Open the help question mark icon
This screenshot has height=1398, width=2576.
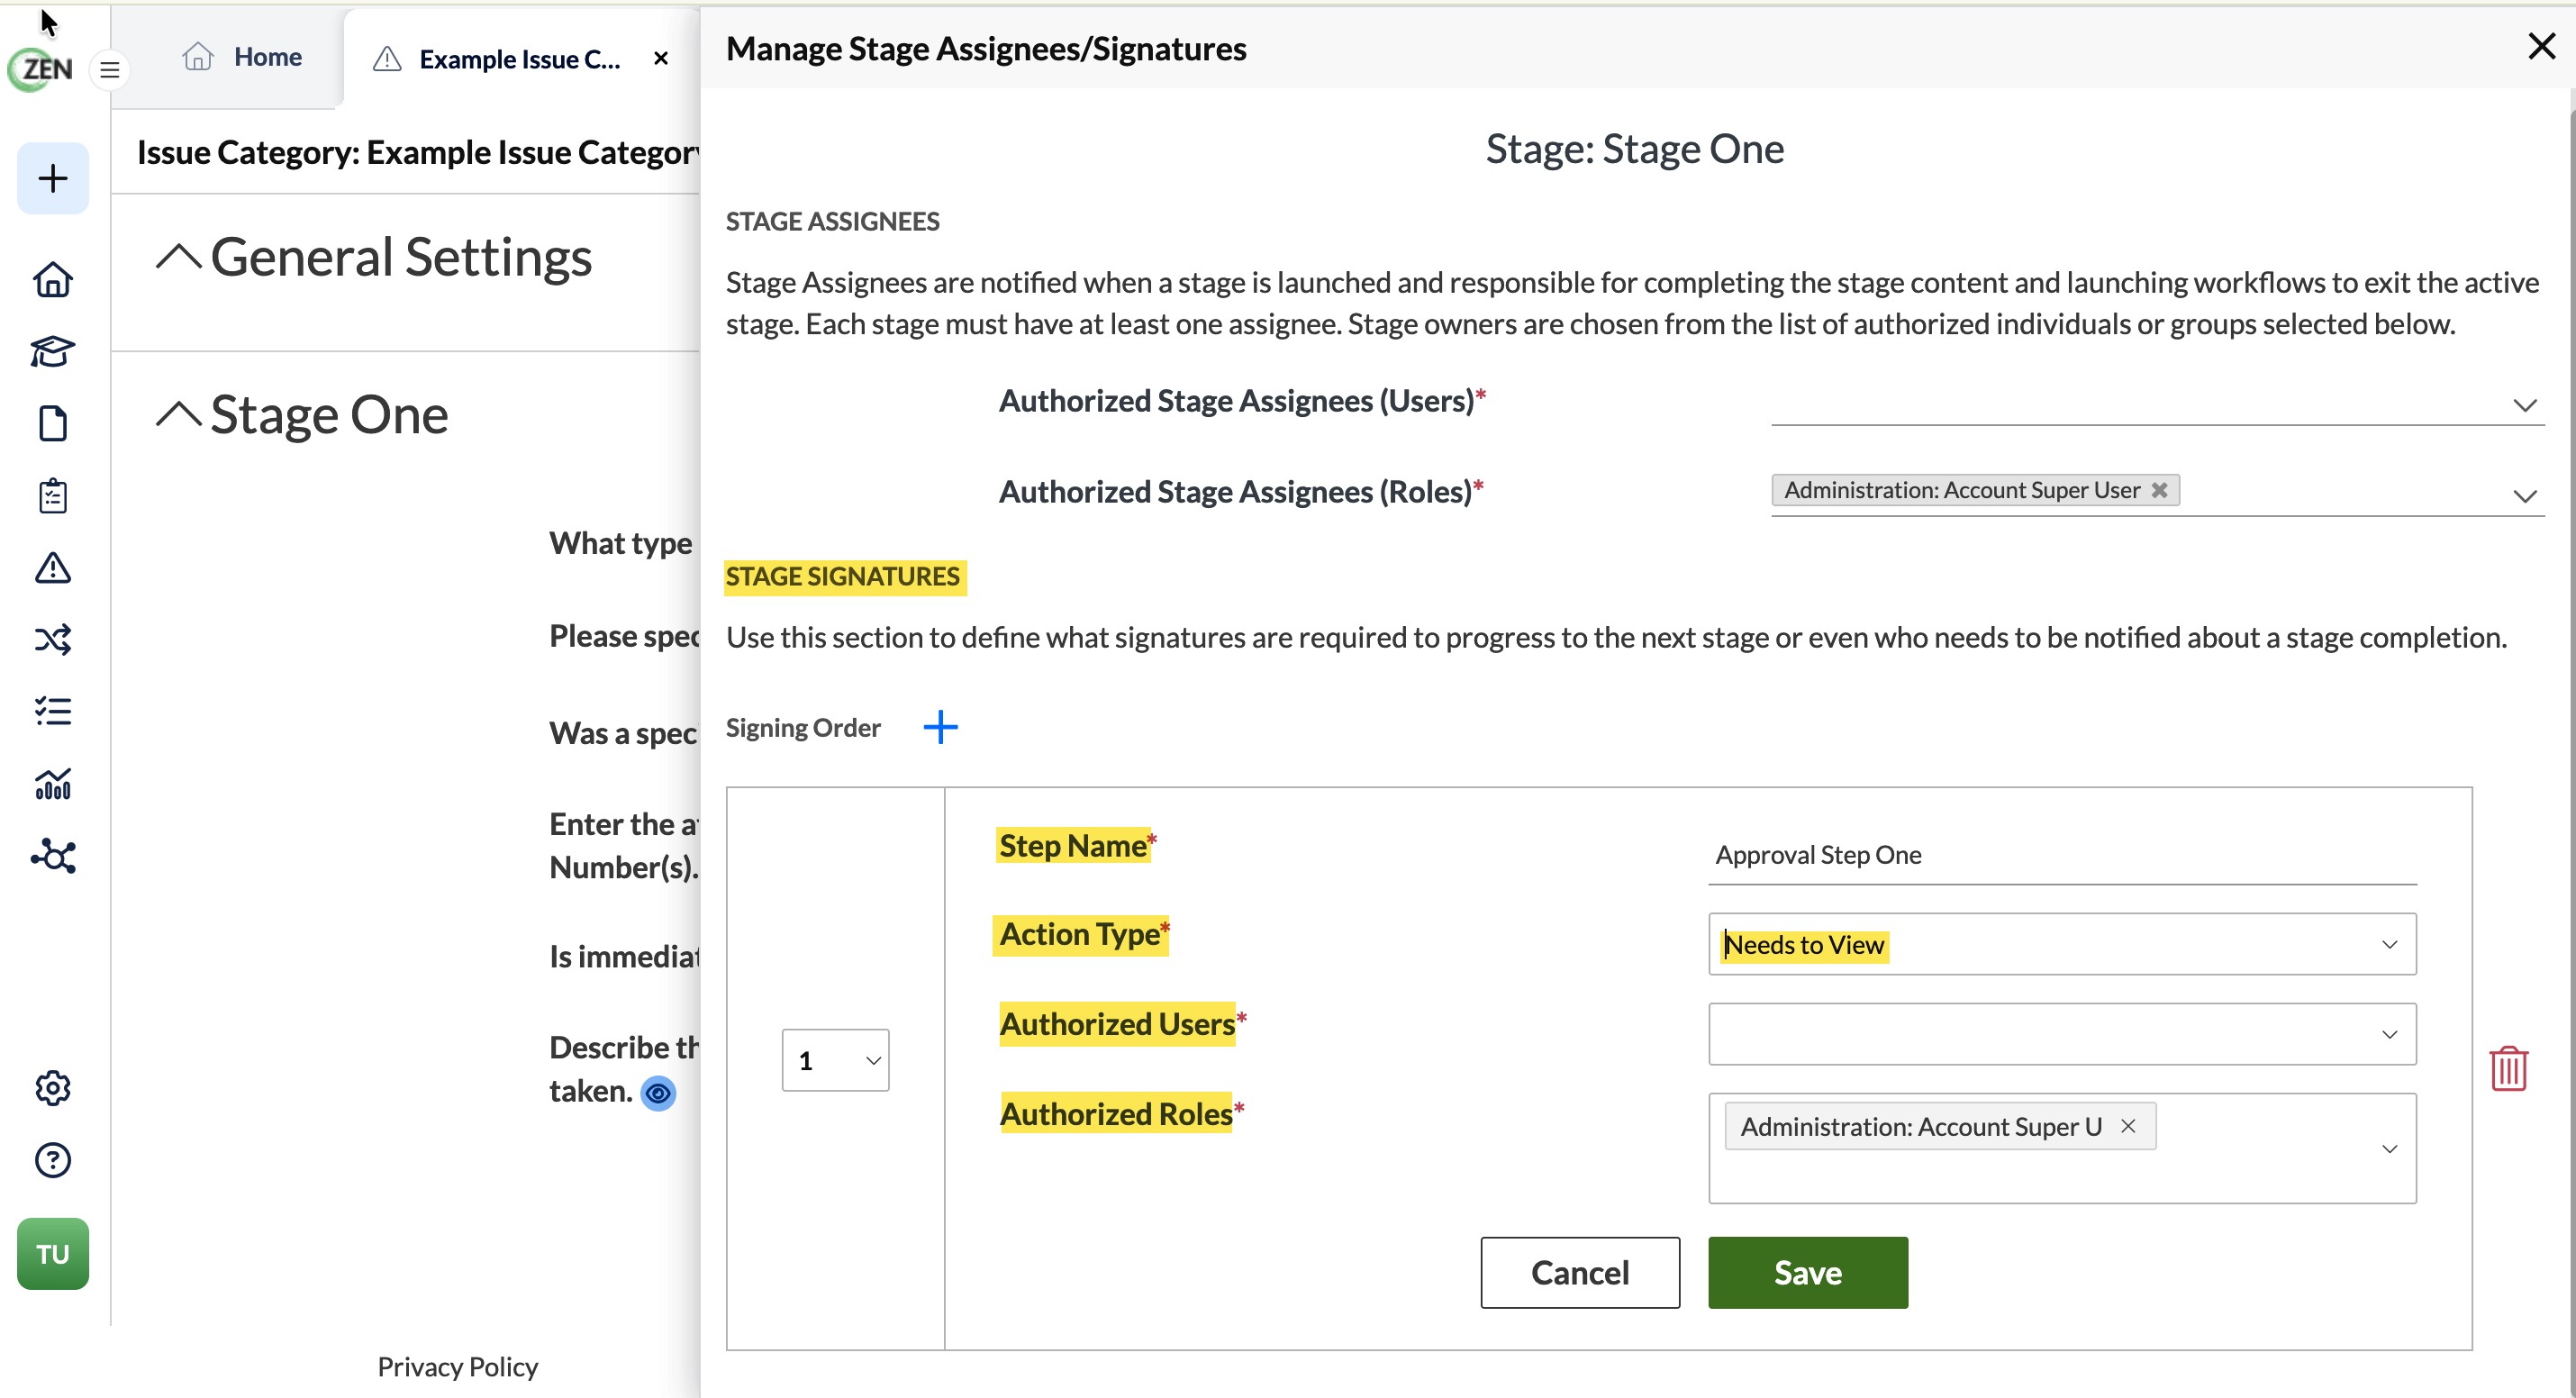pos(53,1160)
